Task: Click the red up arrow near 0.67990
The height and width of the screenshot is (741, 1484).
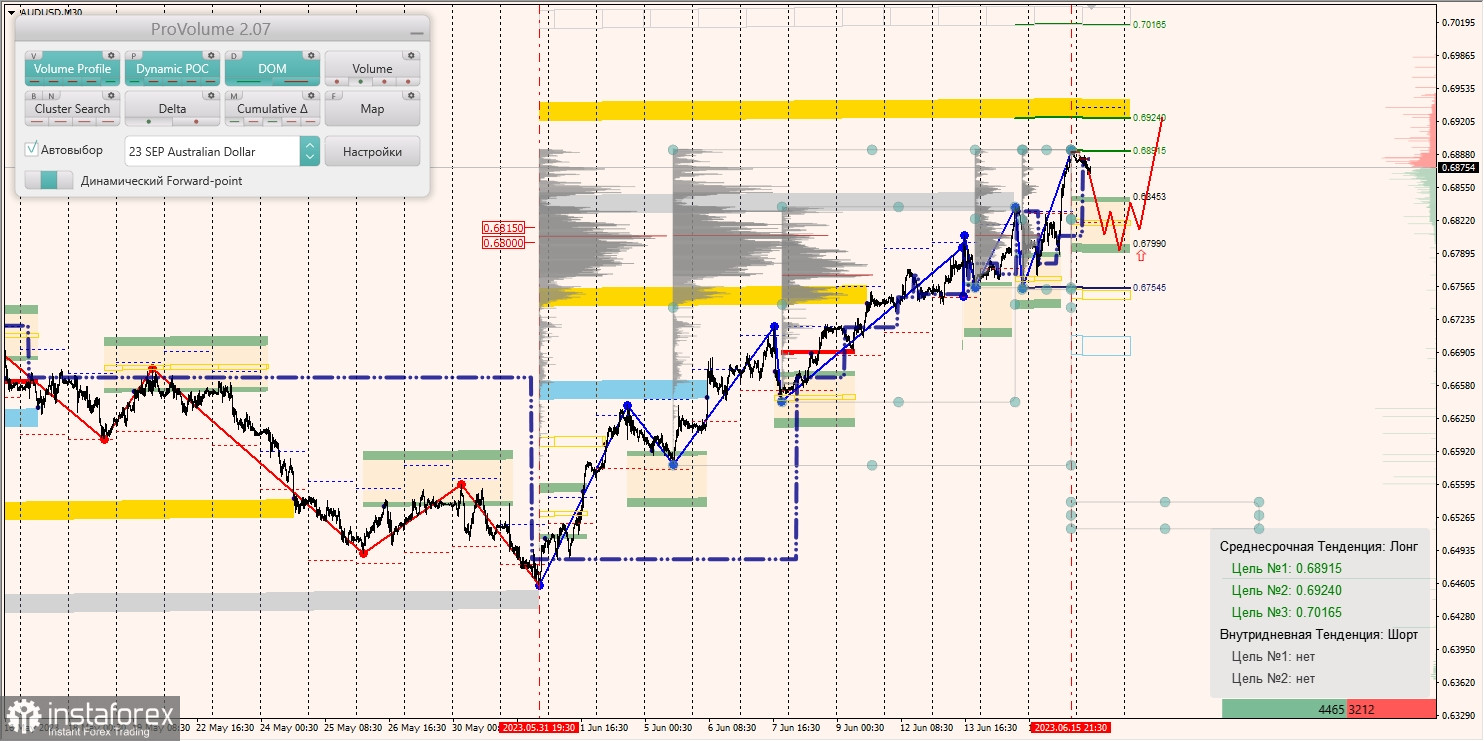Action: pyautogui.click(x=1141, y=256)
